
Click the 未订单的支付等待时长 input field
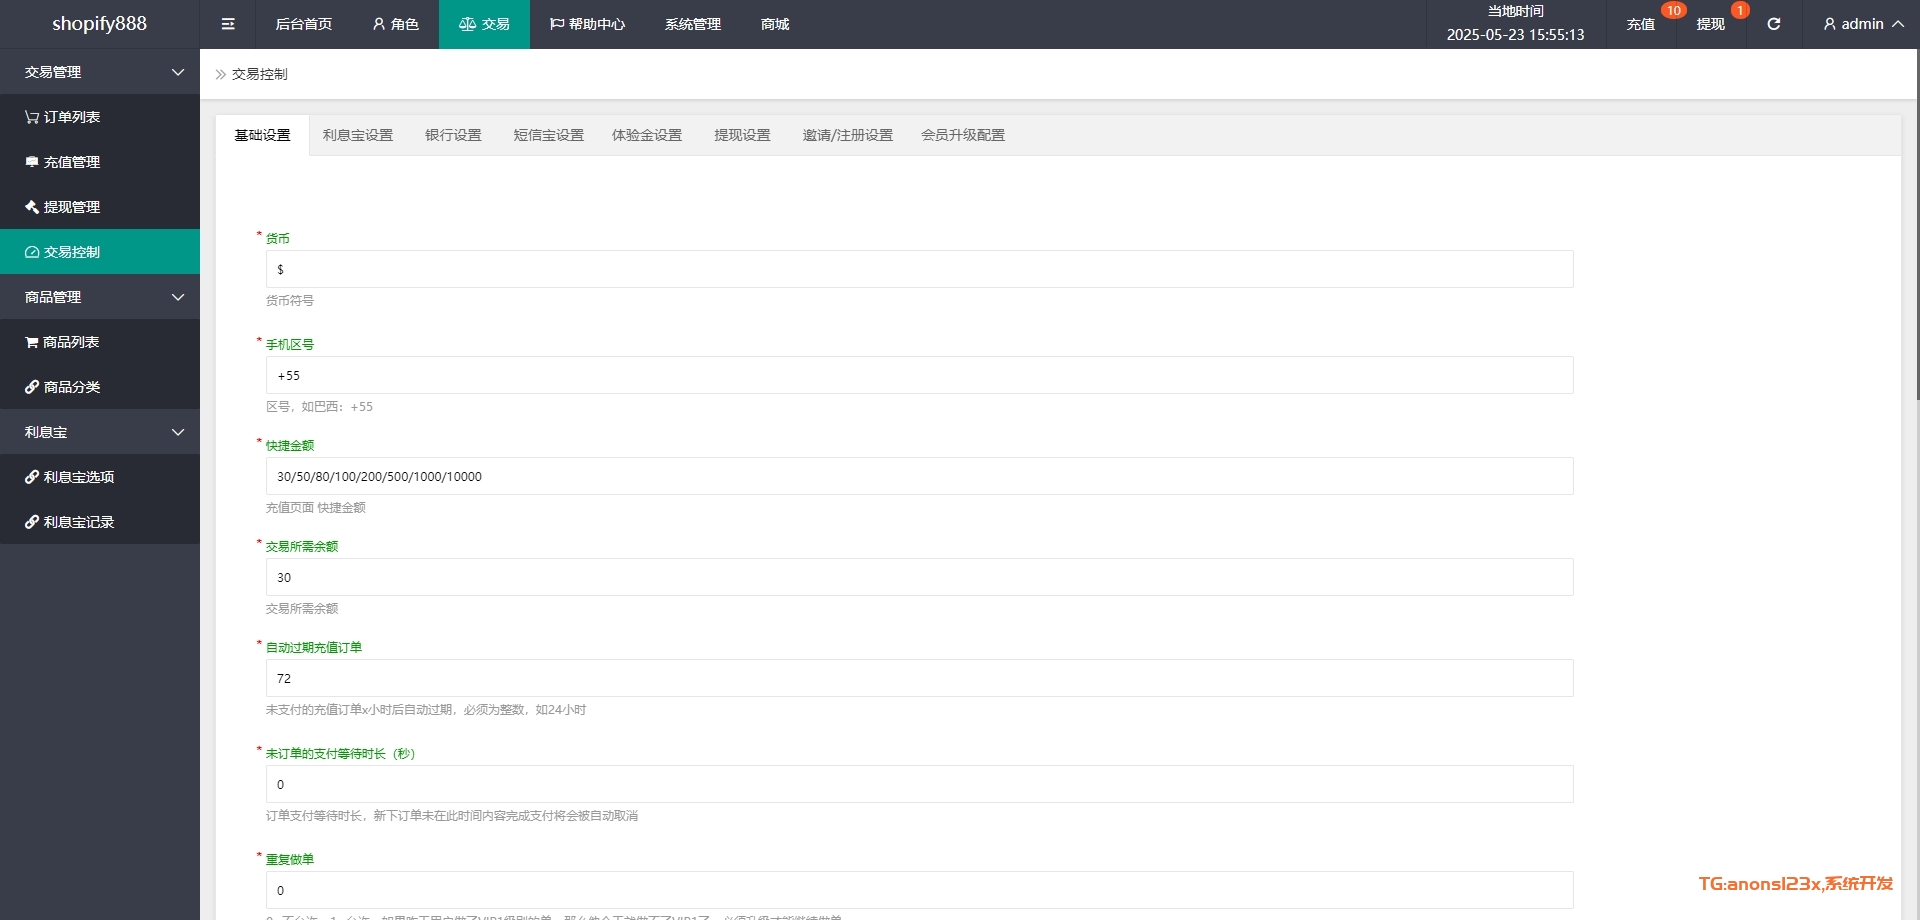coord(919,784)
